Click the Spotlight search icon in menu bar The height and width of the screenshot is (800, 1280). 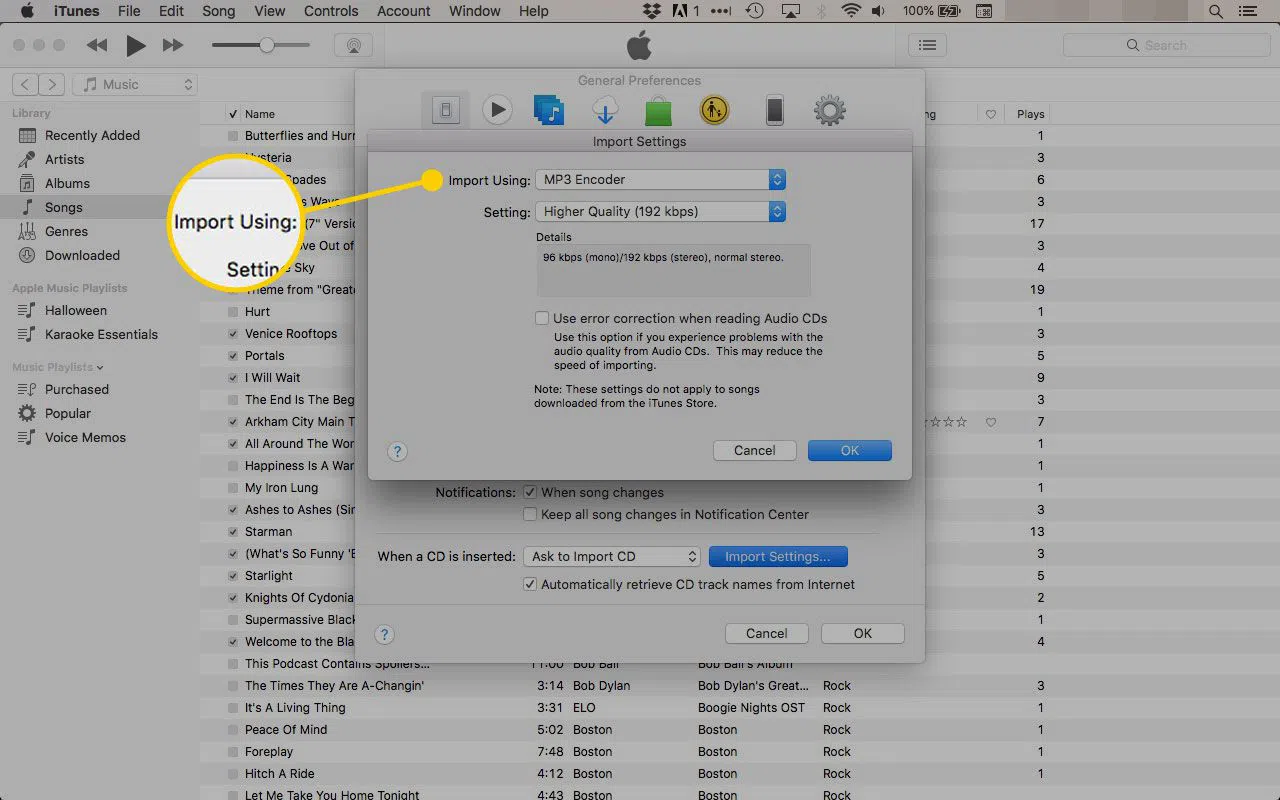coord(1216,12)
